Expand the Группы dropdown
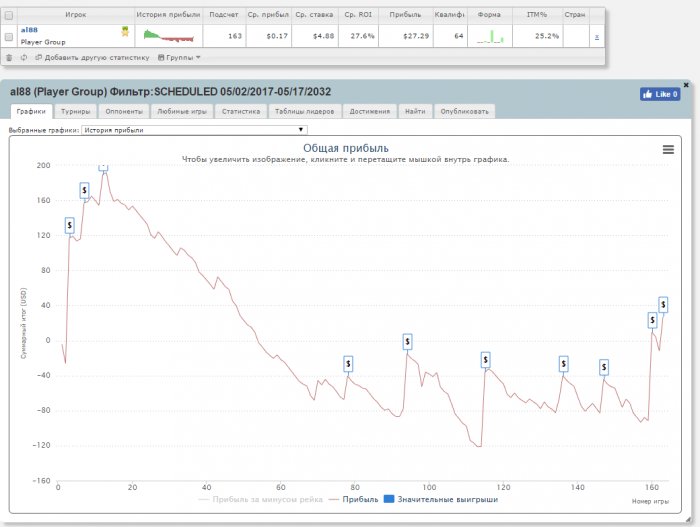This screenshot has width=700, height=527. (180, 57)
